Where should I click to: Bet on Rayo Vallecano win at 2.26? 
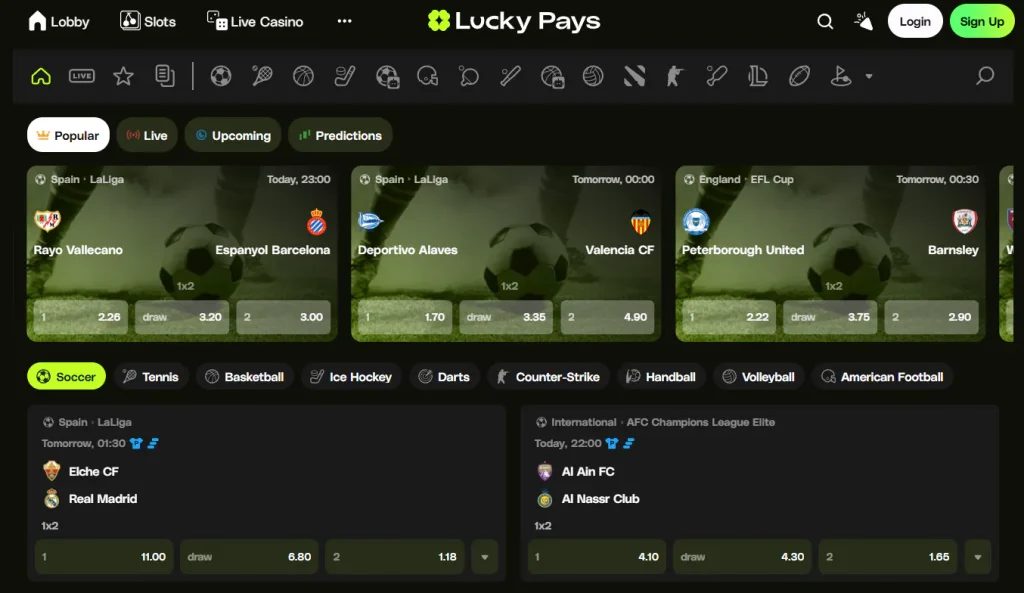[80, 317]
